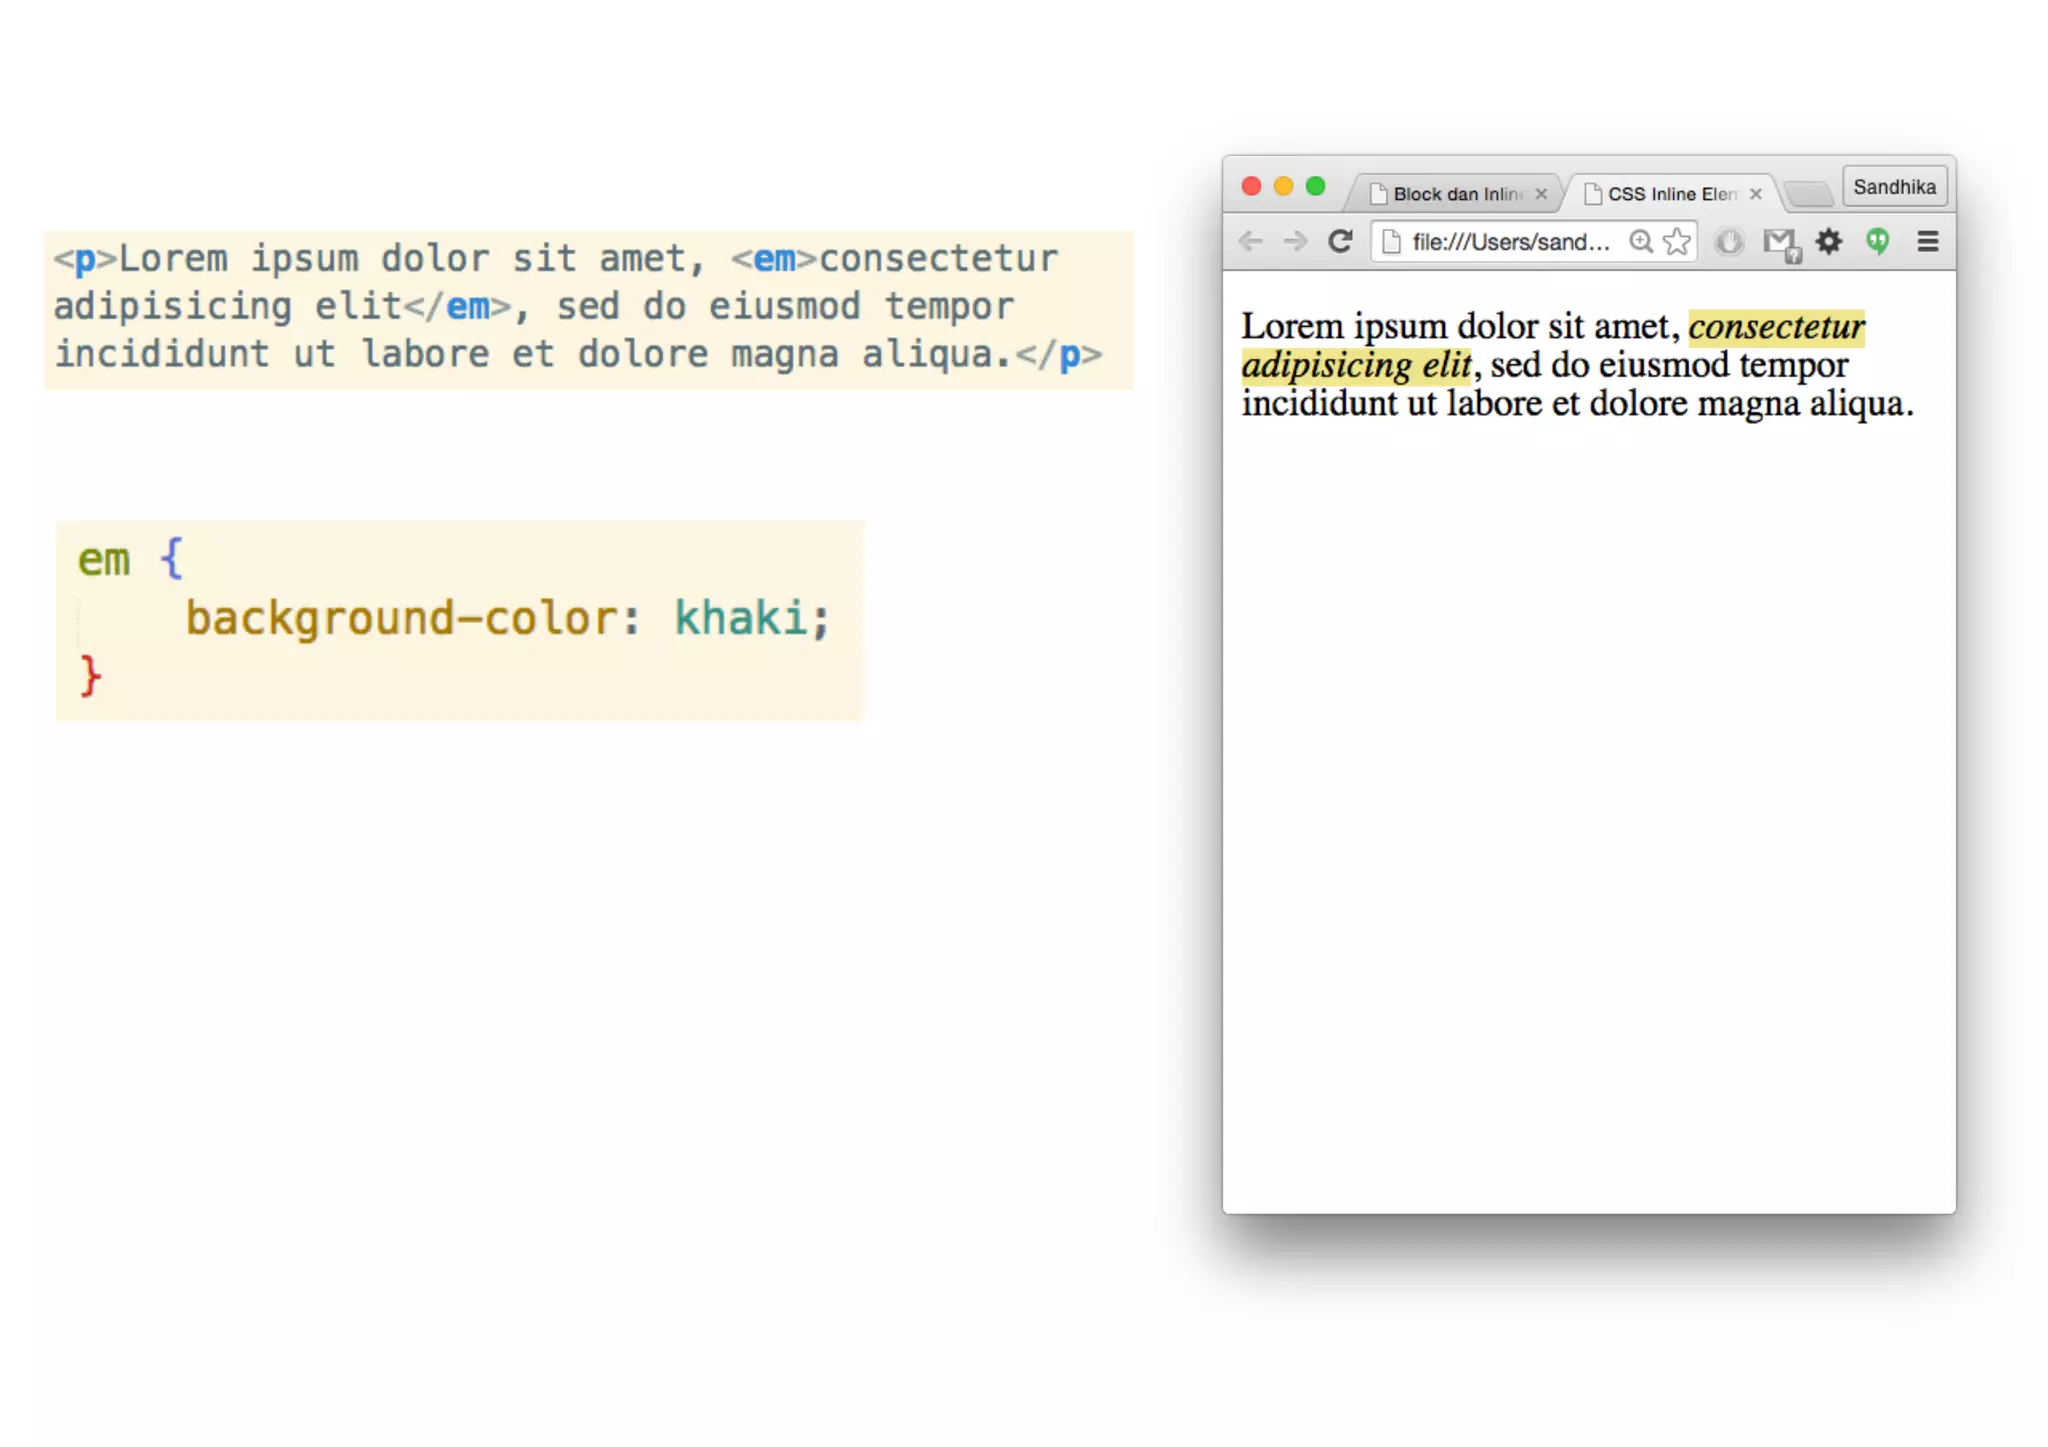Image resolution: width=2048 pixels, height=1447 pixels.
Task: Open the Sandhika profile switcher
Action: coord(1894,187)
